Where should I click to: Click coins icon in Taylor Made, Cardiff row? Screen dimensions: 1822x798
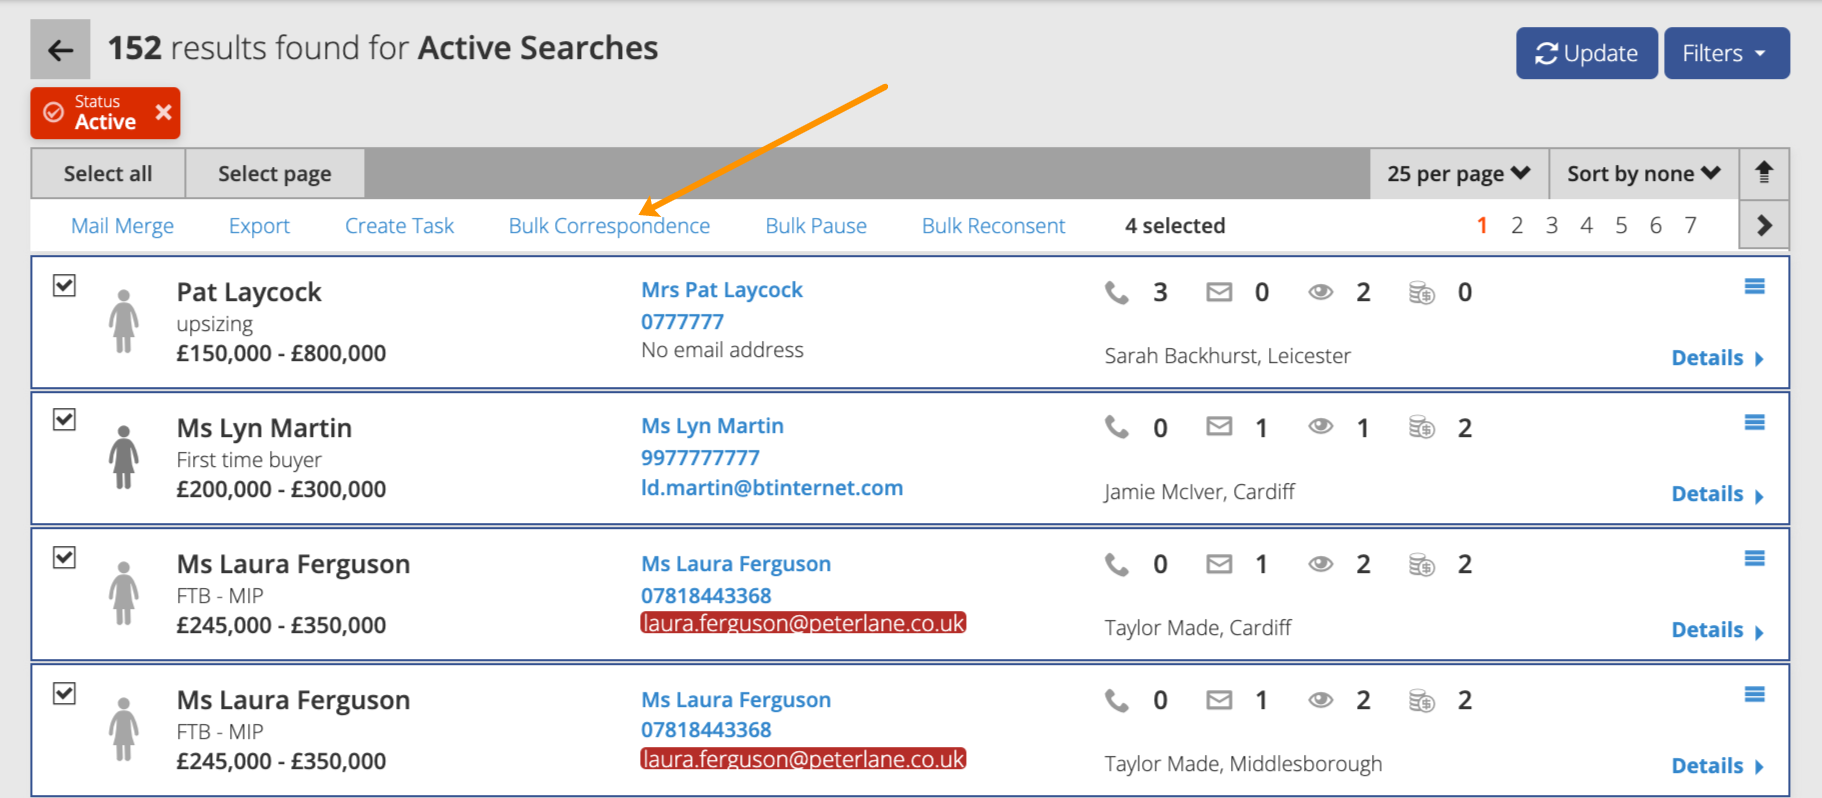(1421, 565)
